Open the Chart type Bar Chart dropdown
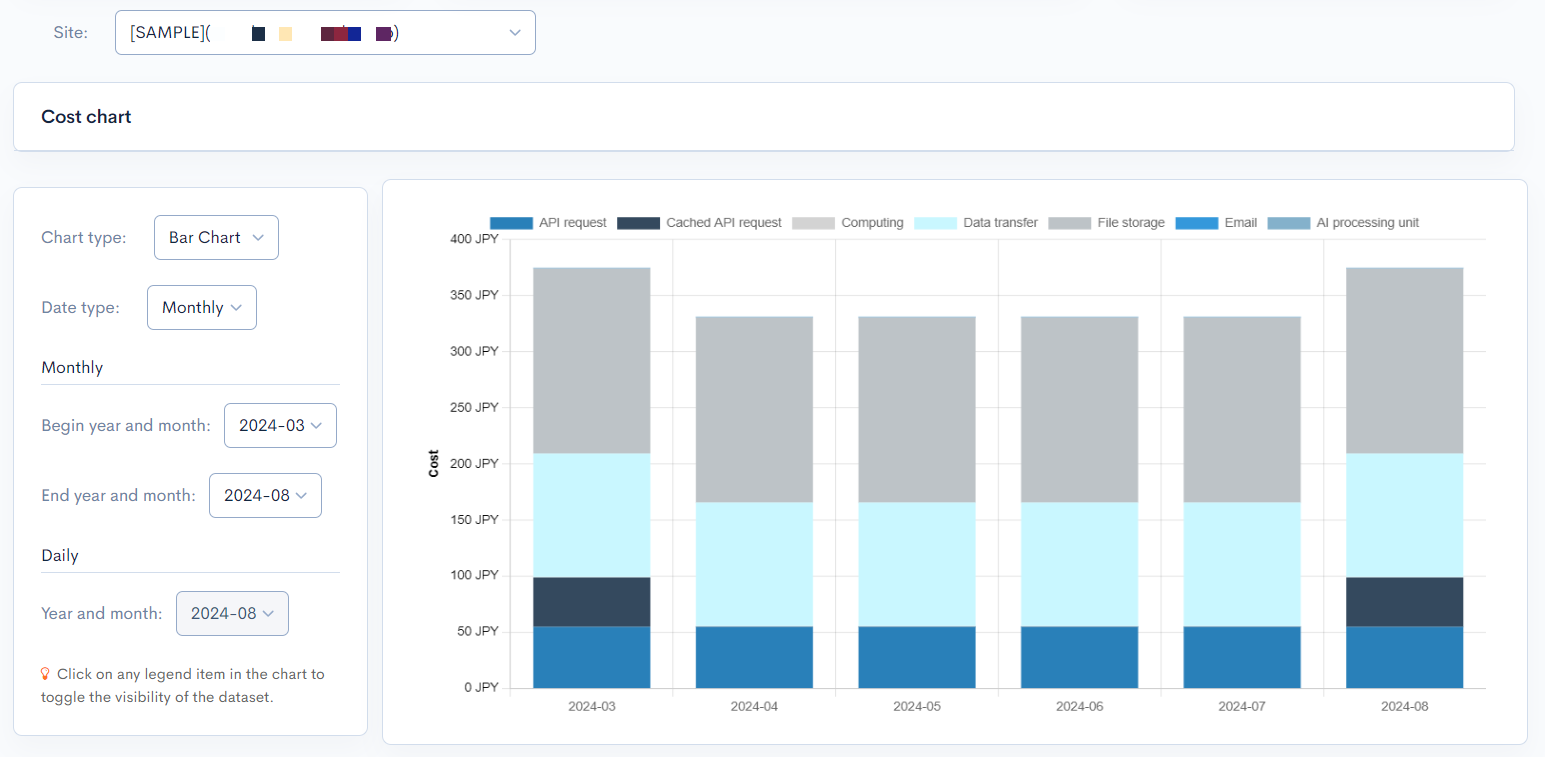 click(x=216, y=238)
